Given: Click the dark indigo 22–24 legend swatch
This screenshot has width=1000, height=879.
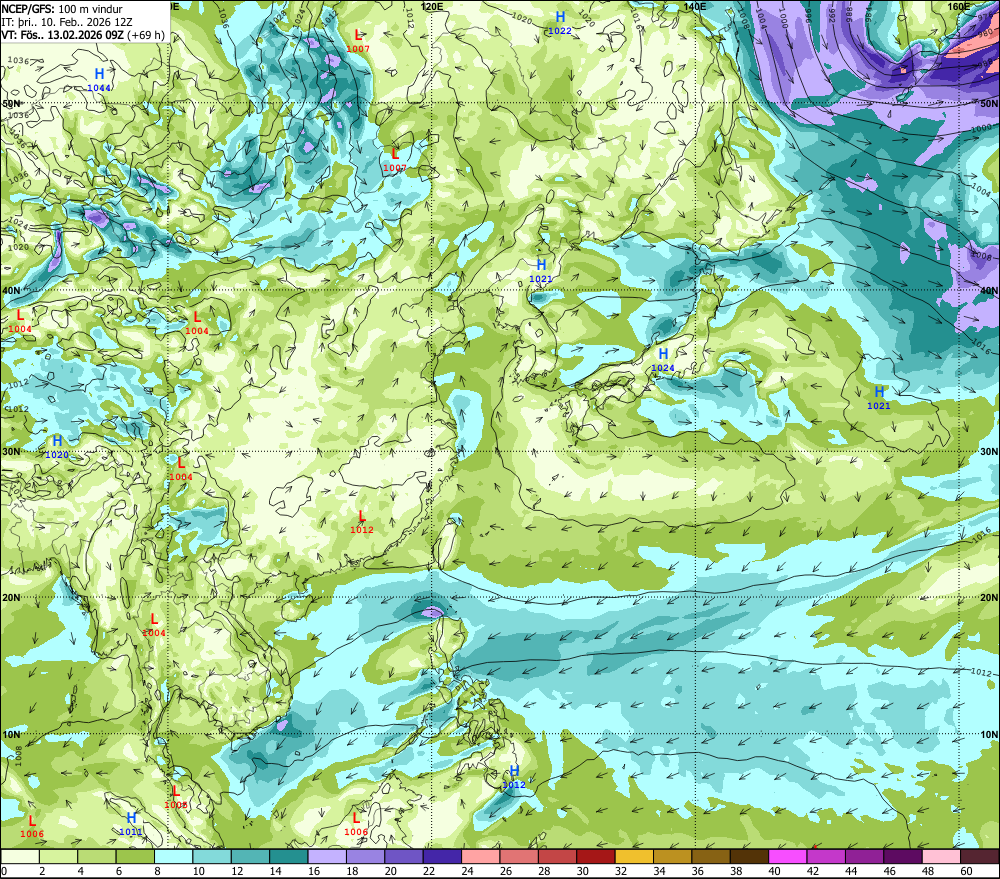Looking at the screenshot, I should coord(442,857).
